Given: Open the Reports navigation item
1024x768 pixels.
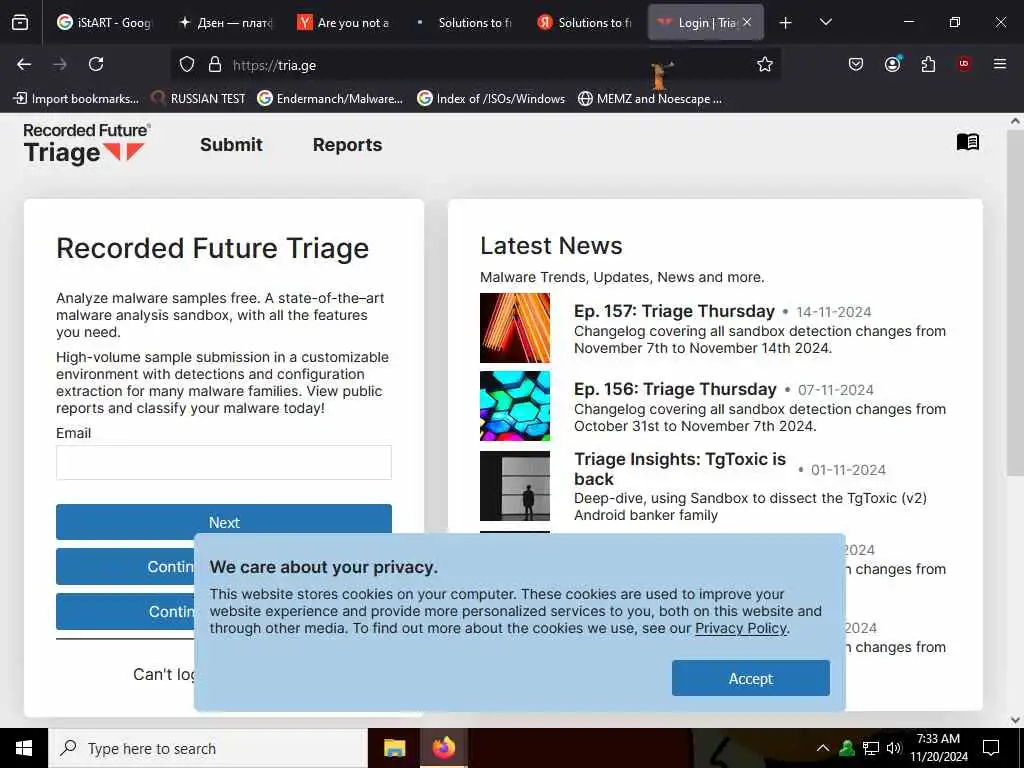Looking at the screenshot, I should 347,145.
